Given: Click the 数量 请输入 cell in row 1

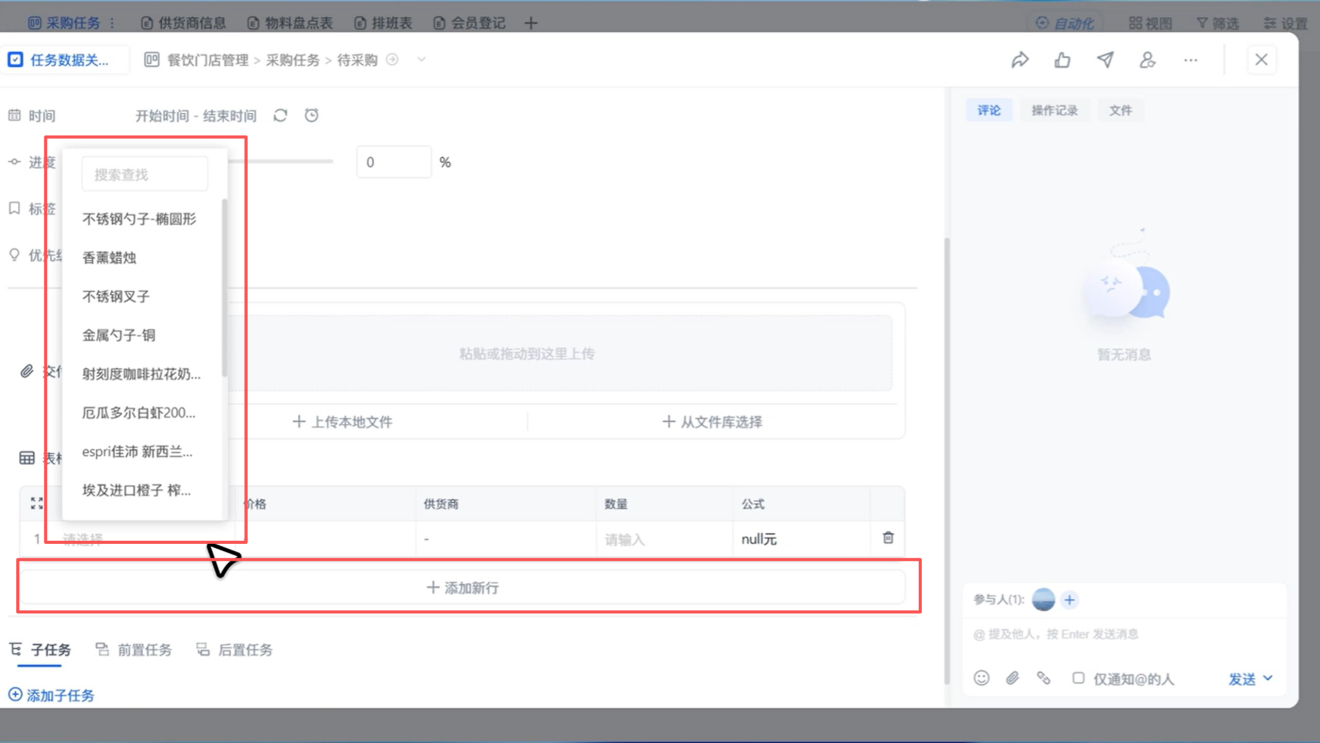Looking at the screenshot, I should [662, 539].
